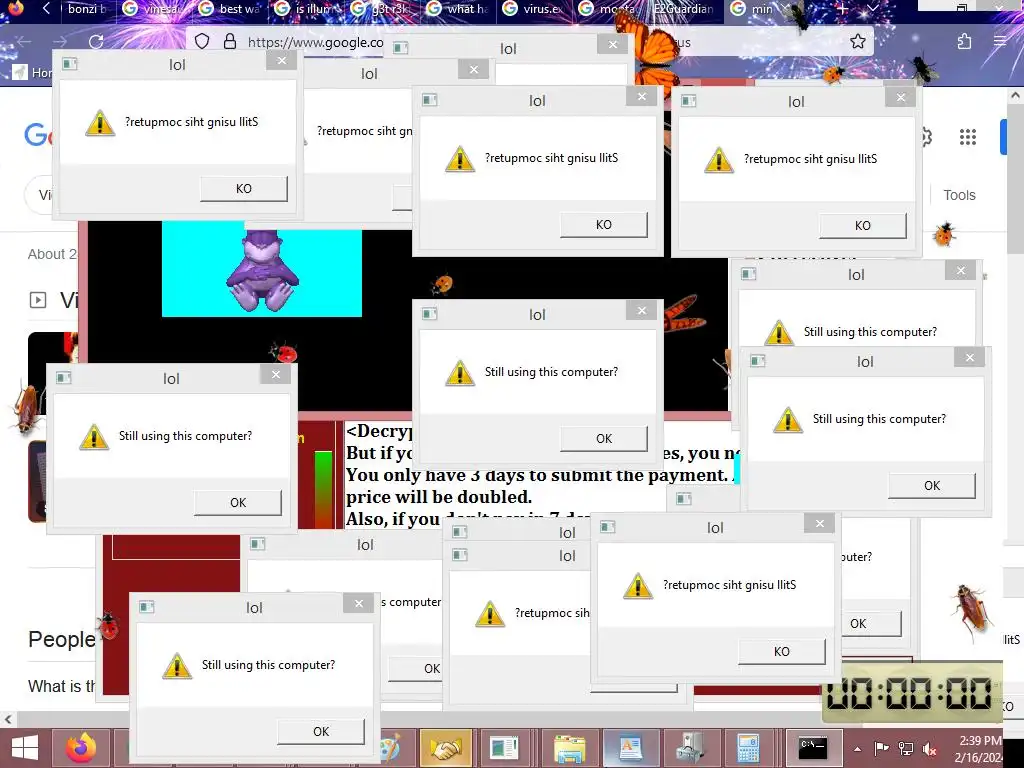The image size is (1024, 768).
Task: Click the Action Center flag tray icon
Action: tap(882, 749)
